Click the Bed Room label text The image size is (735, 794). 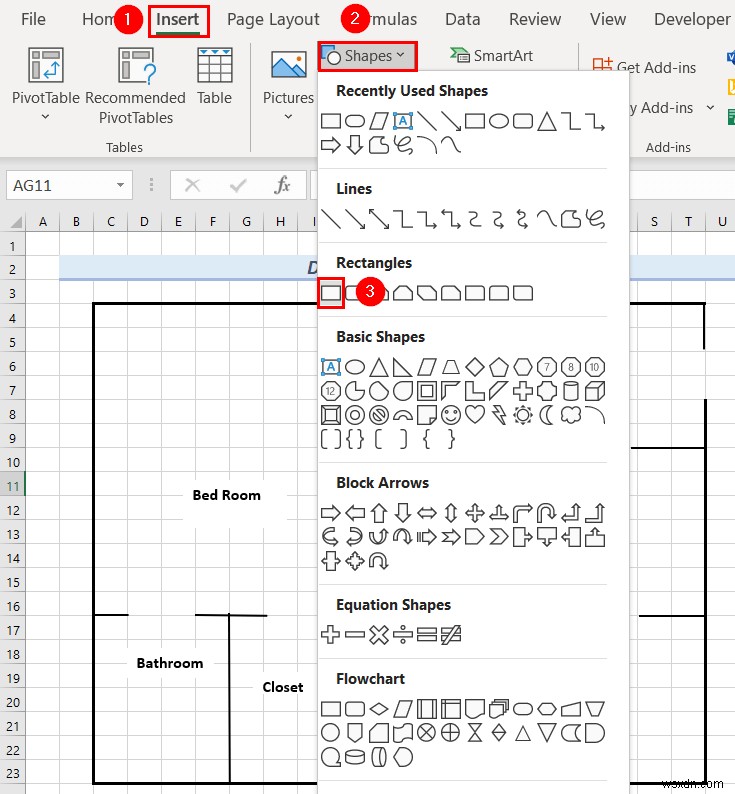226,495
